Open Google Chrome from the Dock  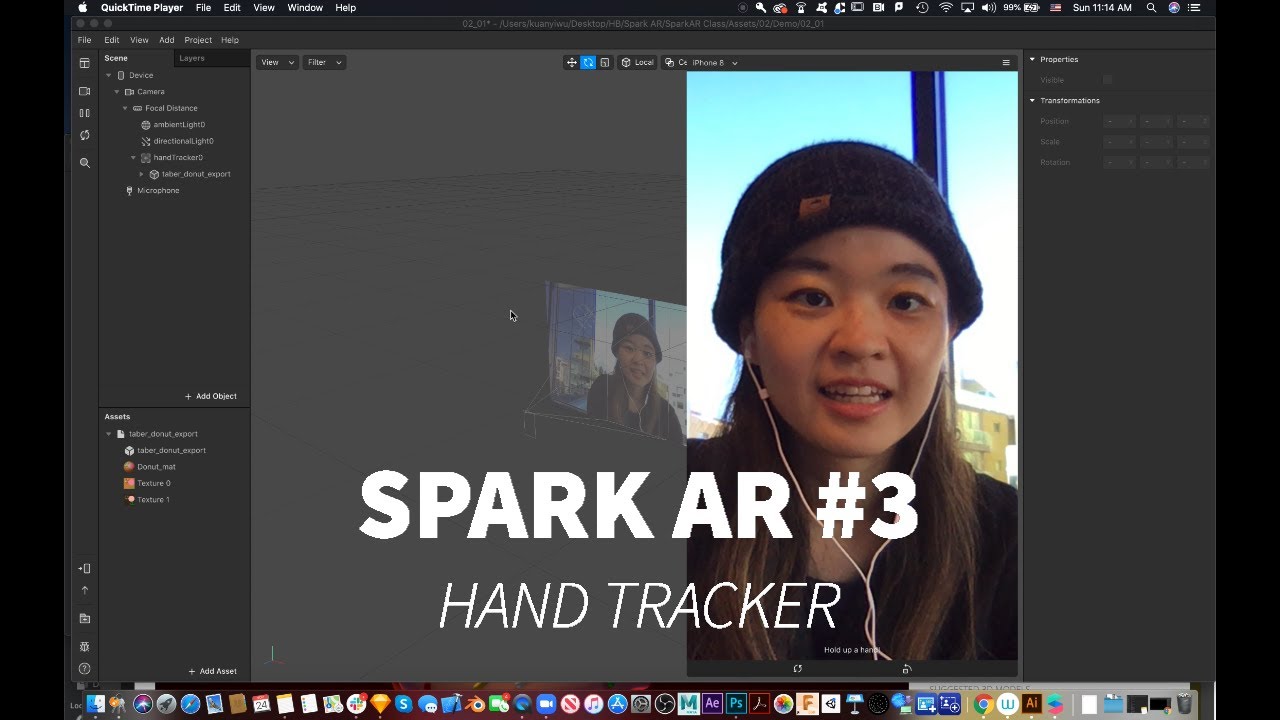coord(982,704)
